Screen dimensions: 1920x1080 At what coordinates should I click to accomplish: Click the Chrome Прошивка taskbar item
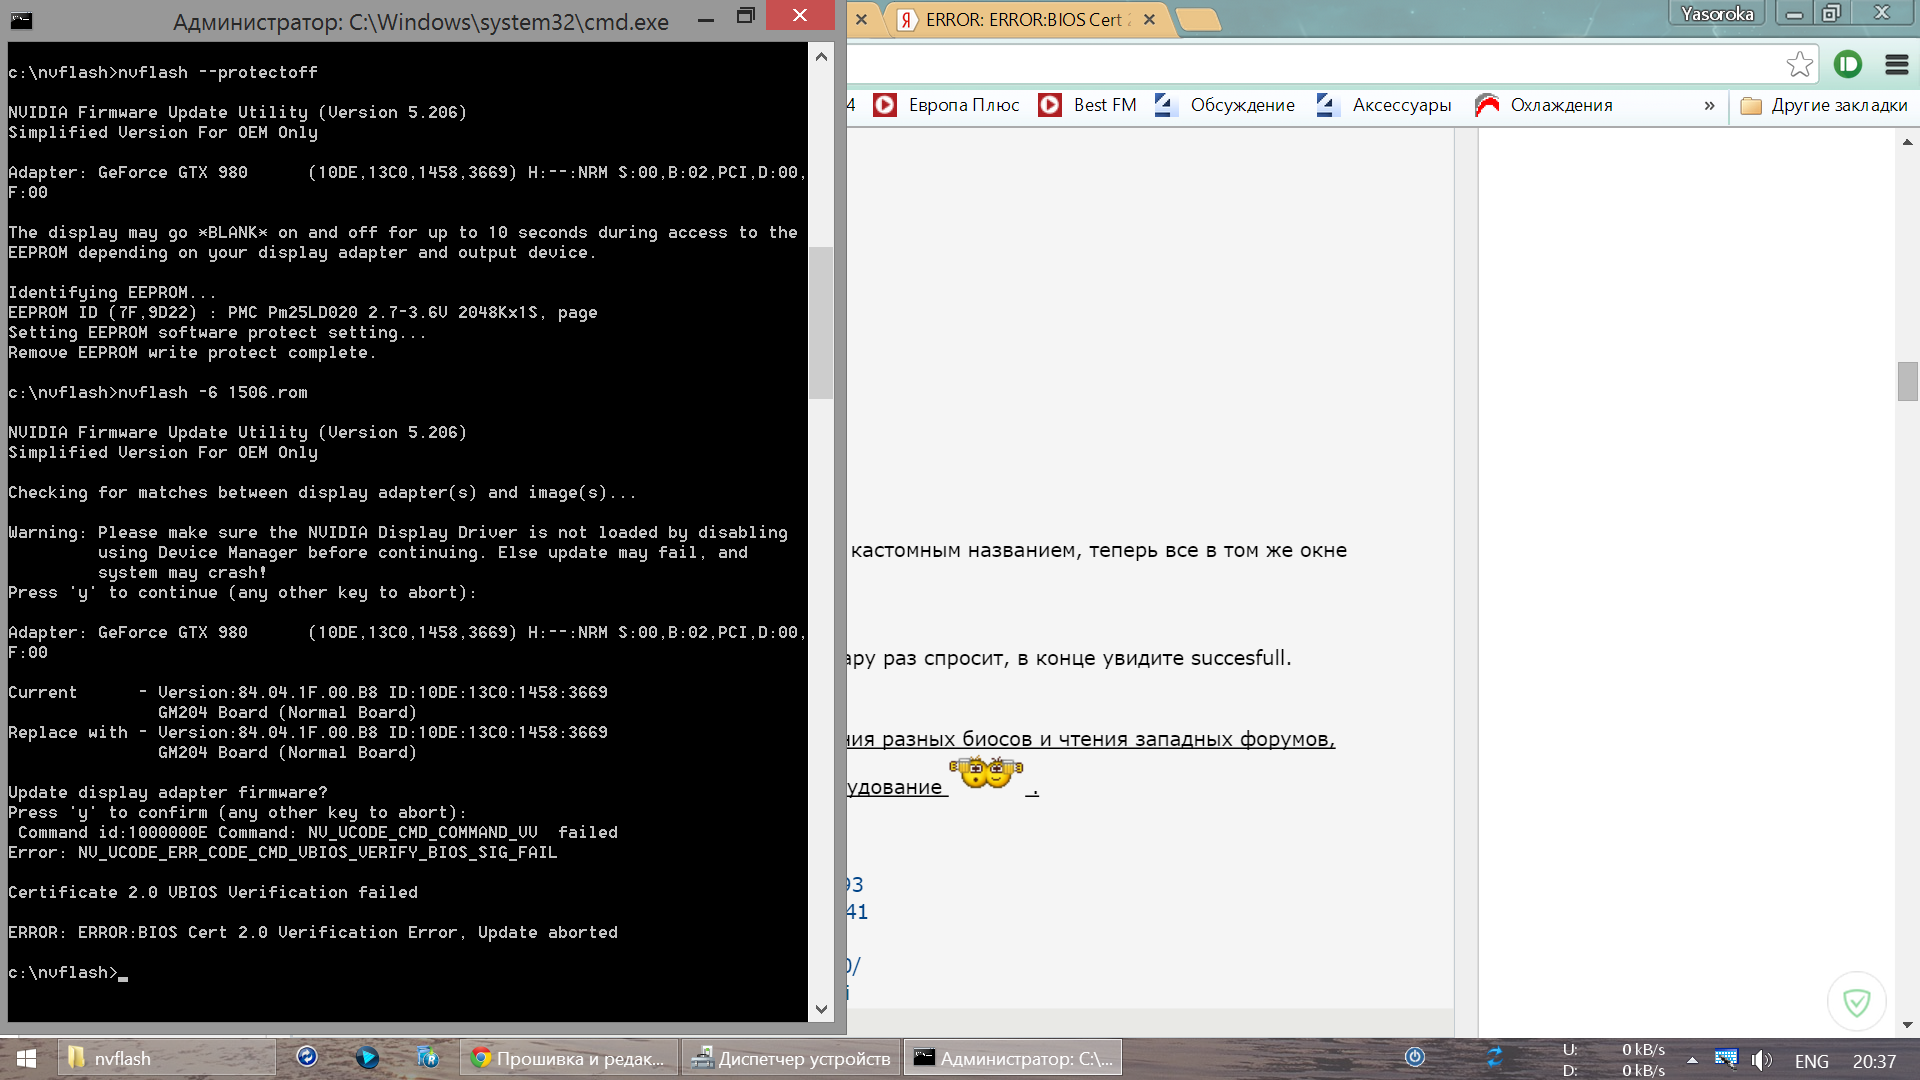(569, 1058)
